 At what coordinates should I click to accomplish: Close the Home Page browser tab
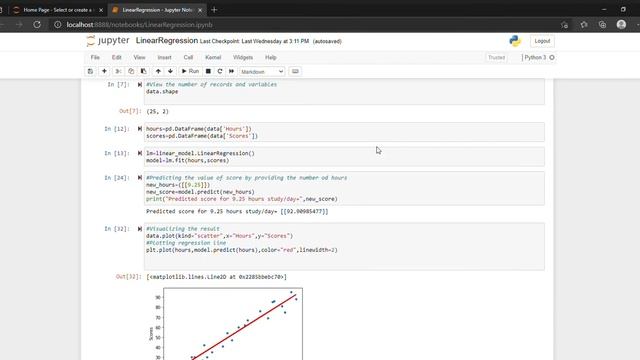pyautogui.click(x=101, y=10)
